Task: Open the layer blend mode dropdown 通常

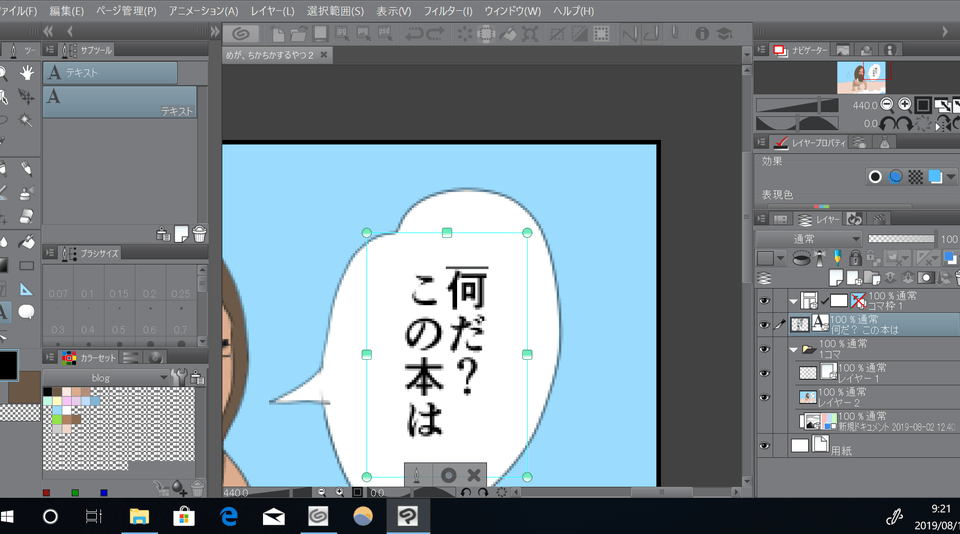Action: pyautogui.click(x=809, y=239)
